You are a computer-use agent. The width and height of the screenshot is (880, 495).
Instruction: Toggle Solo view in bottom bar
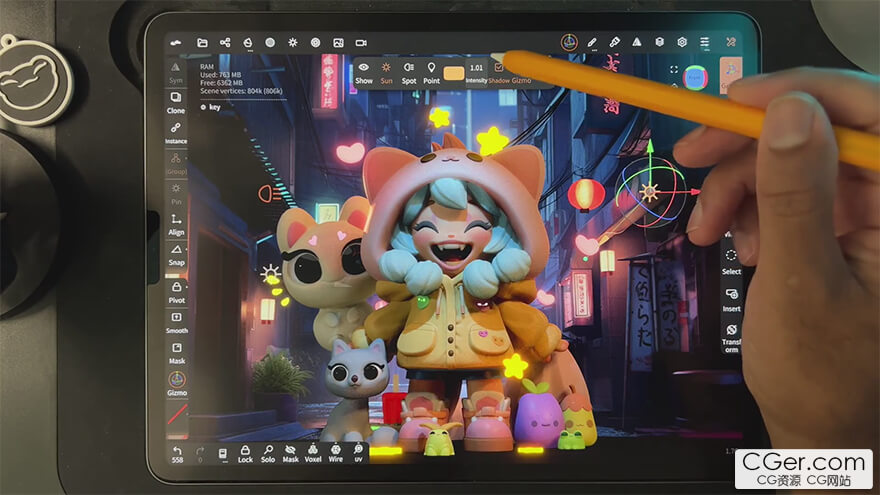268,454
